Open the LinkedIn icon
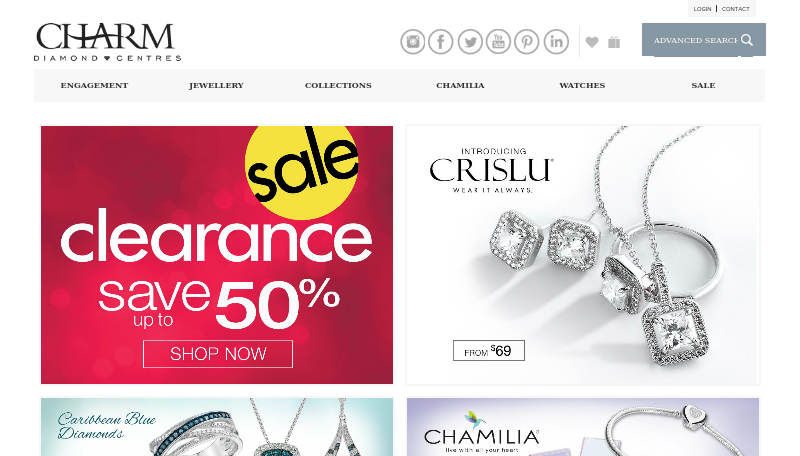Viewport: 800px width, 456px height. click(556, 42)
